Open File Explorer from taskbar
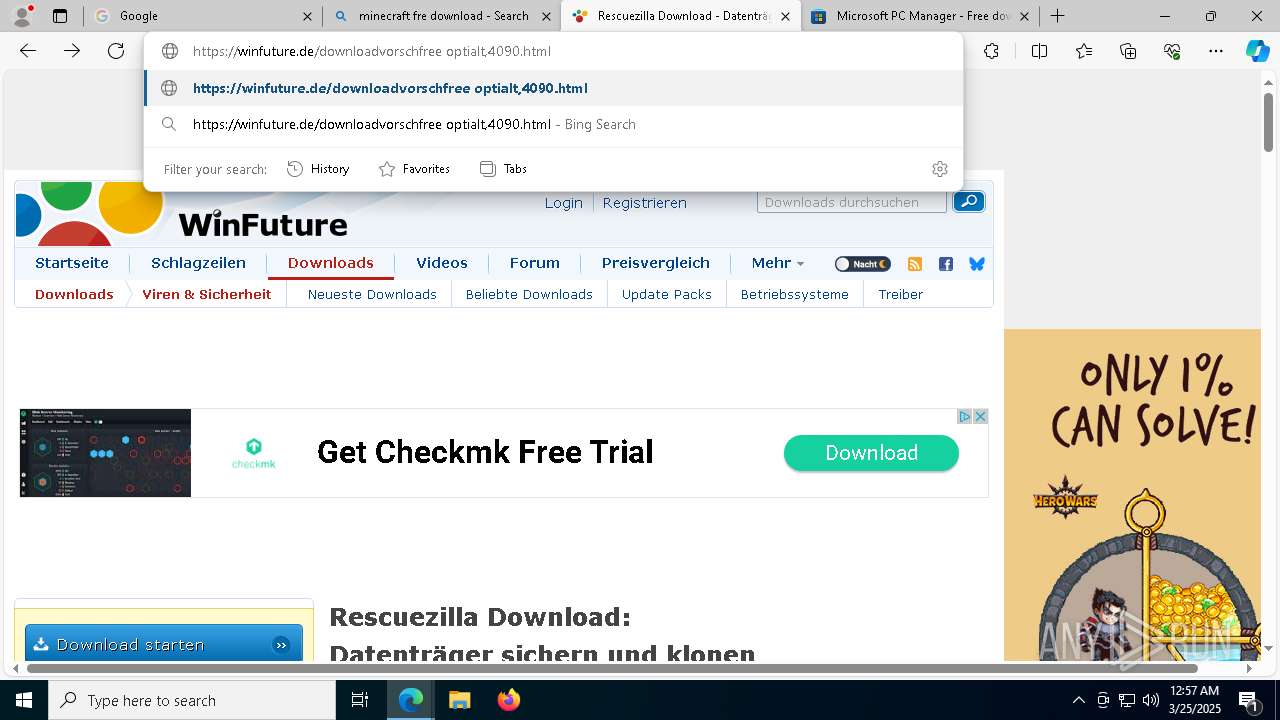Image resolution: width=1280 pixels, height=720 pixels. [x=459, y=700]
